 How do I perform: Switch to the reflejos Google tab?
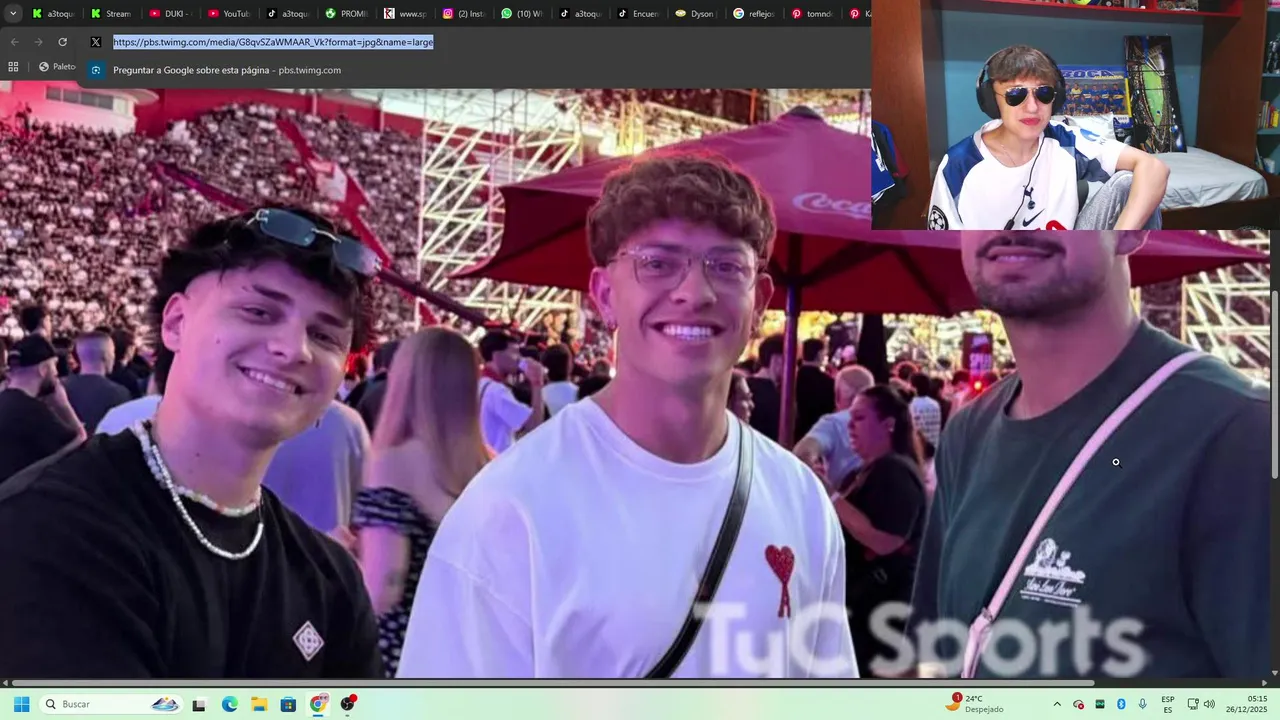point(755,14)
